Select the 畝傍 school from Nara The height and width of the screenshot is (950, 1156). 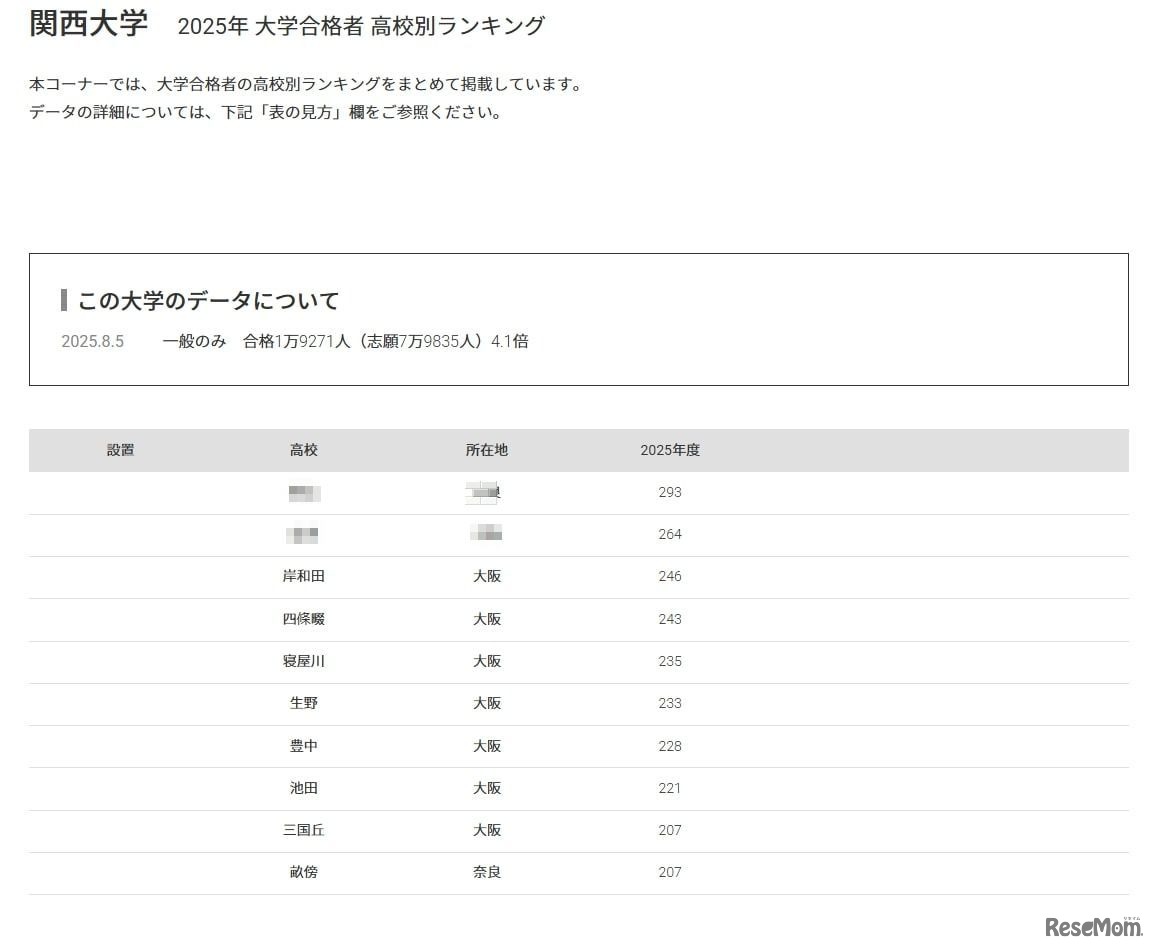tap(304, 872)
